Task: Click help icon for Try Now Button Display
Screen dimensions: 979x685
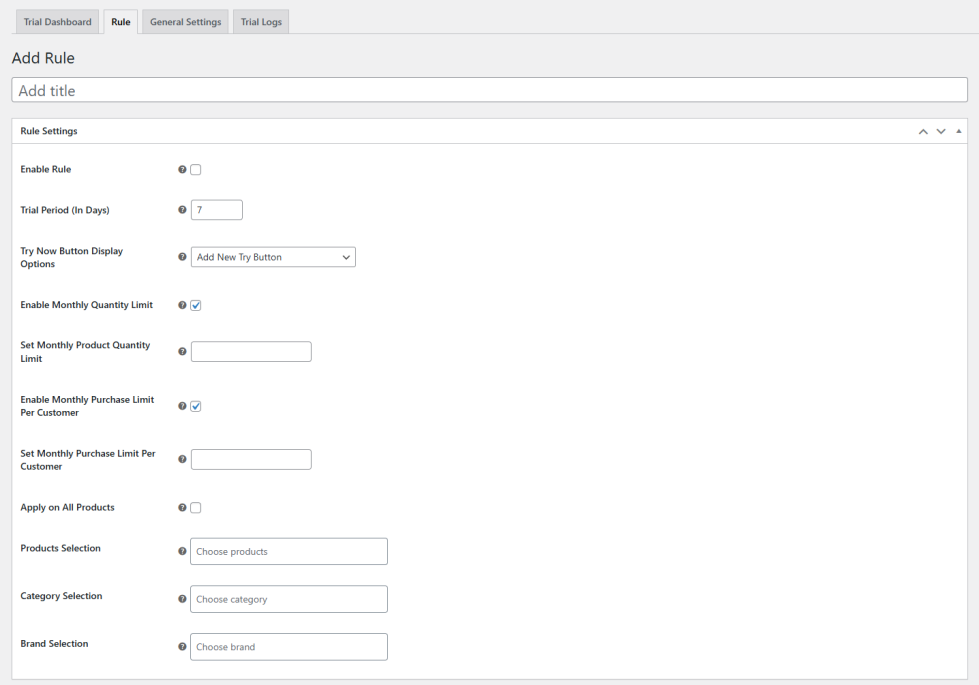Action: click(182, 257)
